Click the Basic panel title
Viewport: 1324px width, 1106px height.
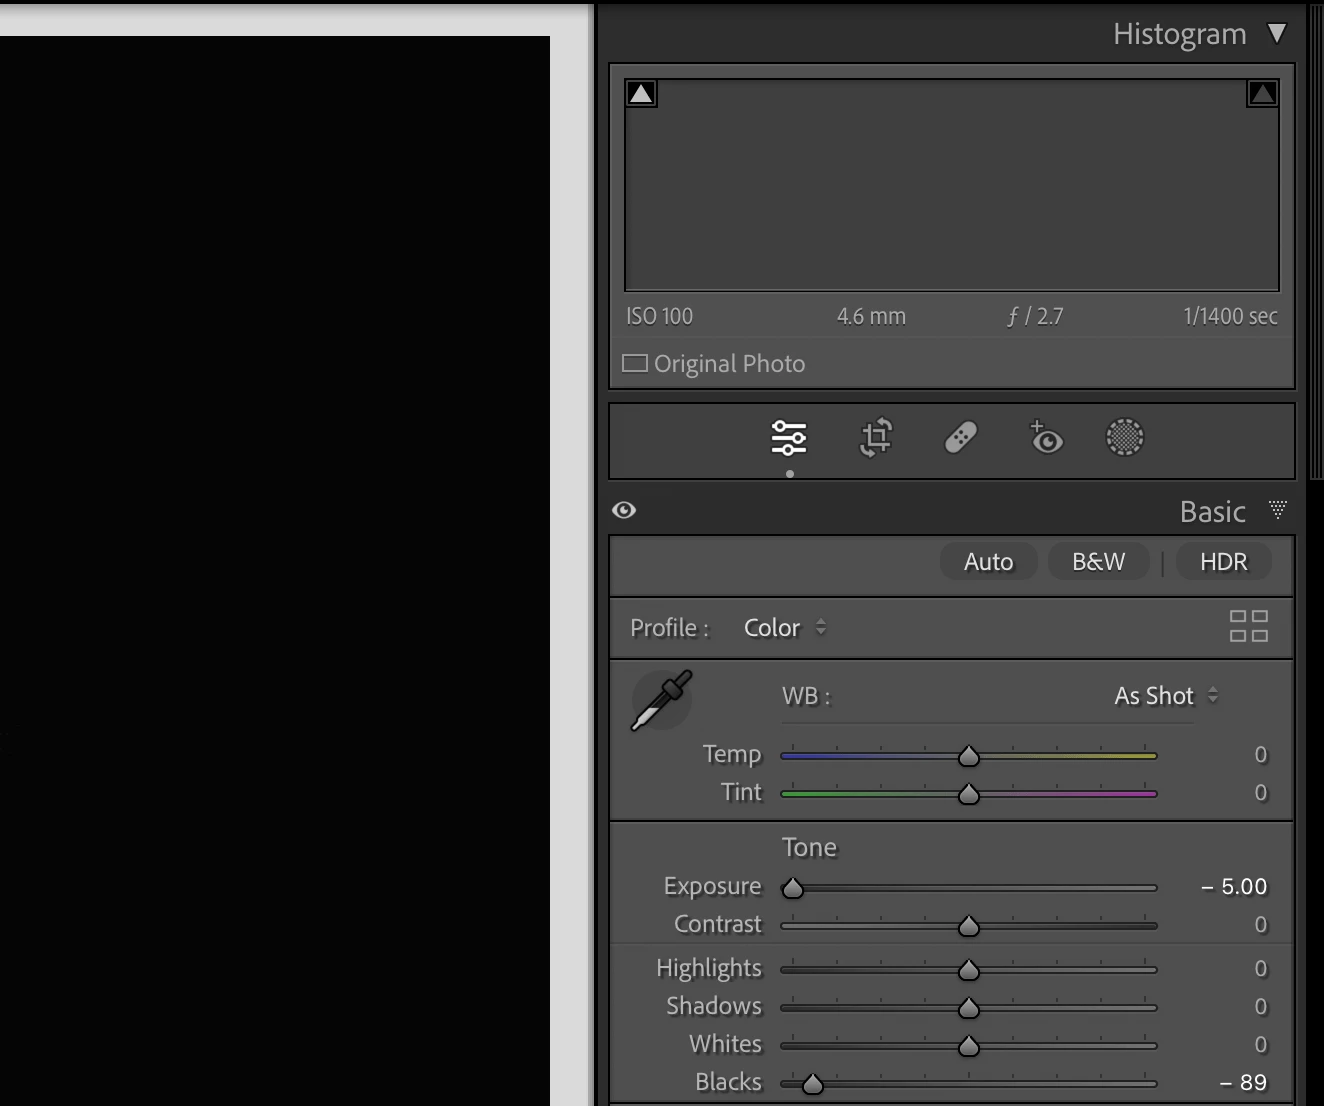click(1213, 512)
